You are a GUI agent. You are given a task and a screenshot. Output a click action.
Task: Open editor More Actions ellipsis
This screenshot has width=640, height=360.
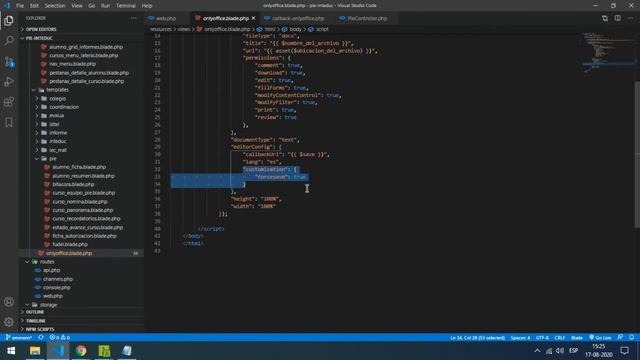point(630,18)
